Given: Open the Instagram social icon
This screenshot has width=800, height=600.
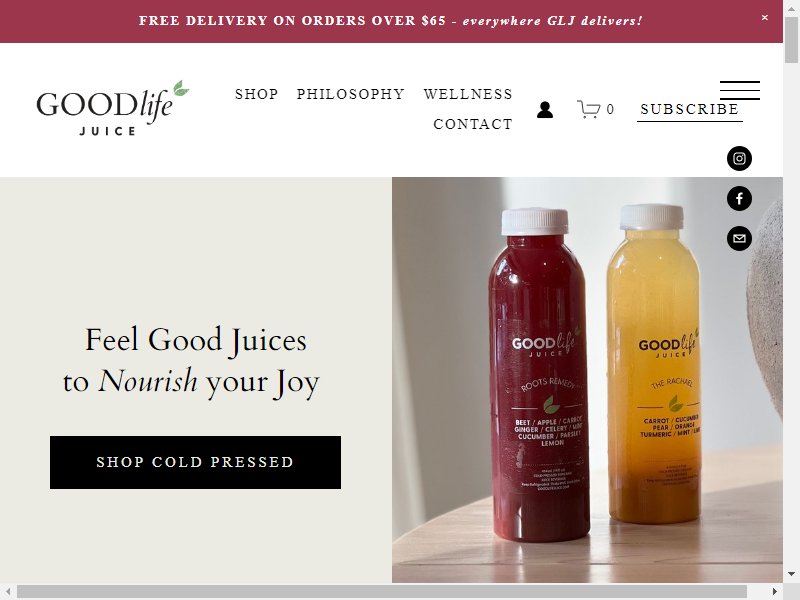Looking at the screenshot, I should [739, 158].
